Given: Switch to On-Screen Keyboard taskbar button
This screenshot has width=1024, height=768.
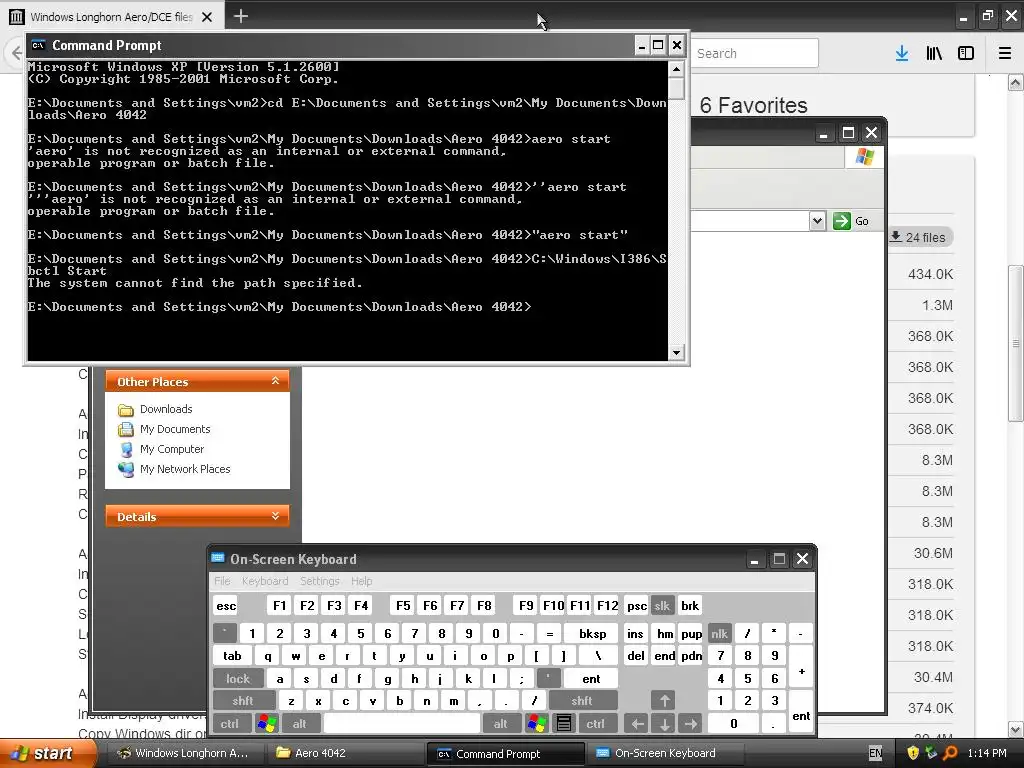Looking at the screenshot, I should click(665, 753).
